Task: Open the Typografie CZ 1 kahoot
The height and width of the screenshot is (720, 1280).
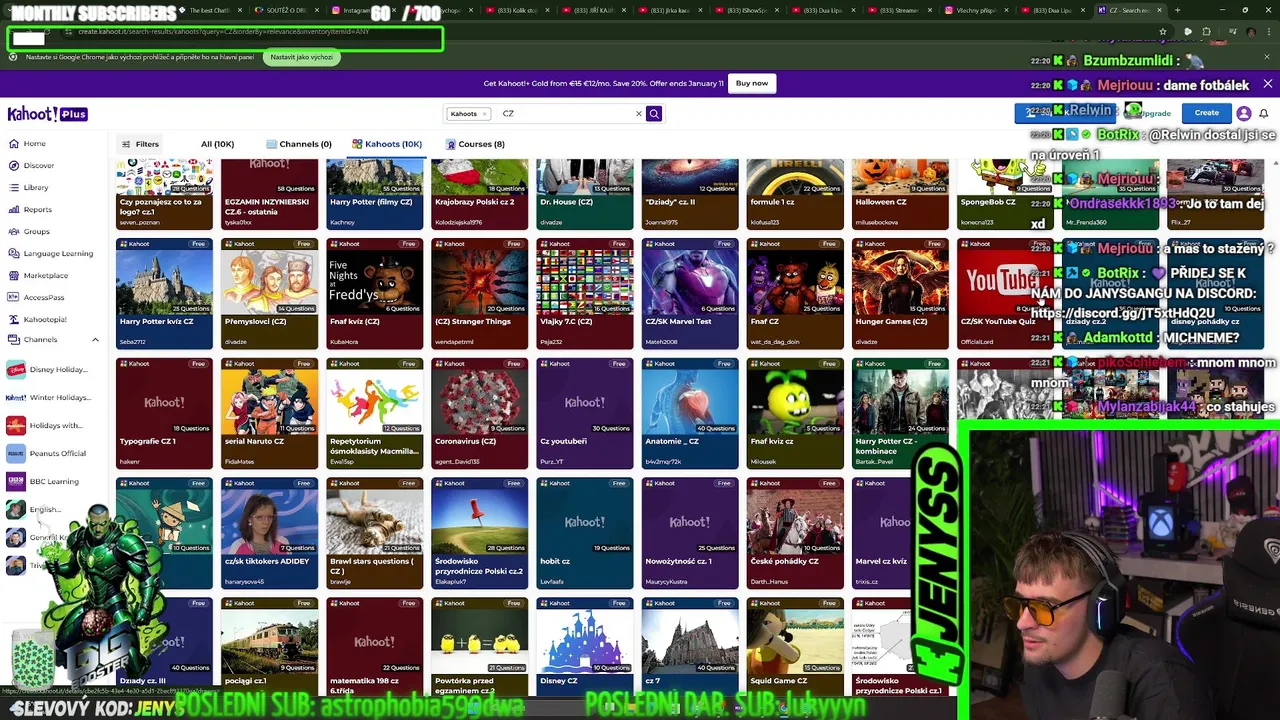Action: point(164,414)
